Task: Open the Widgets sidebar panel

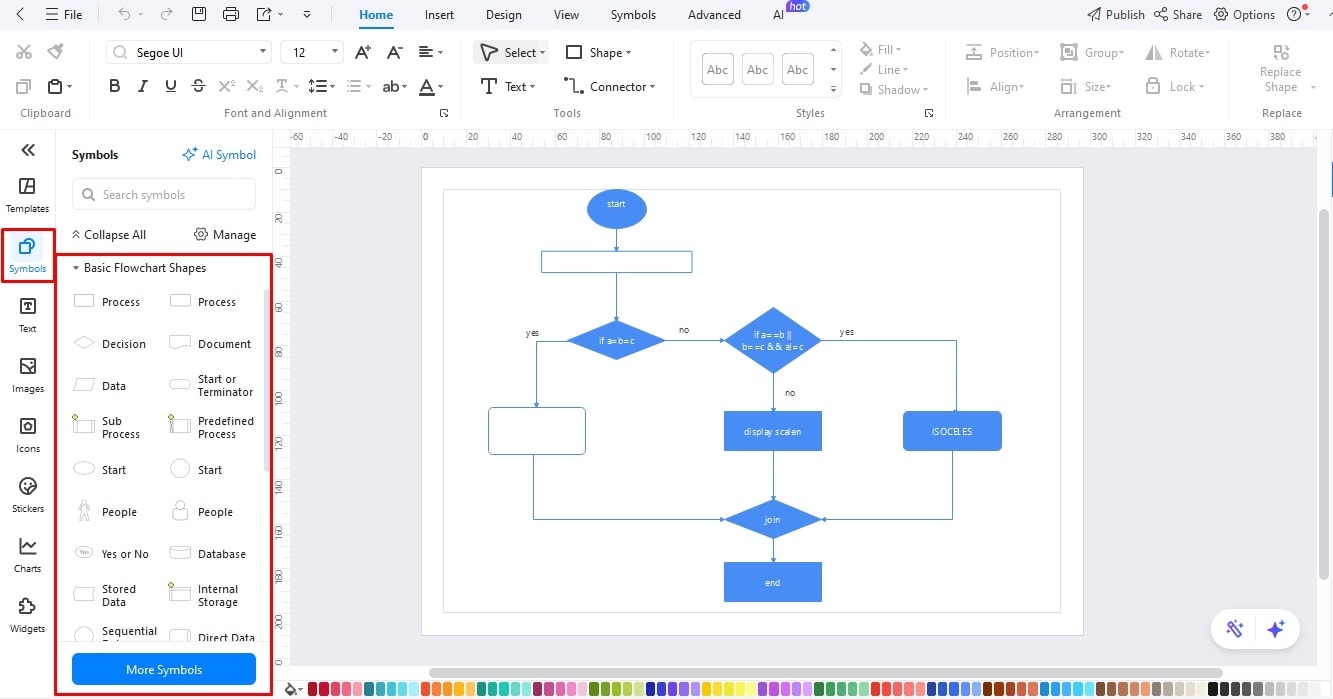Action: 28,615
